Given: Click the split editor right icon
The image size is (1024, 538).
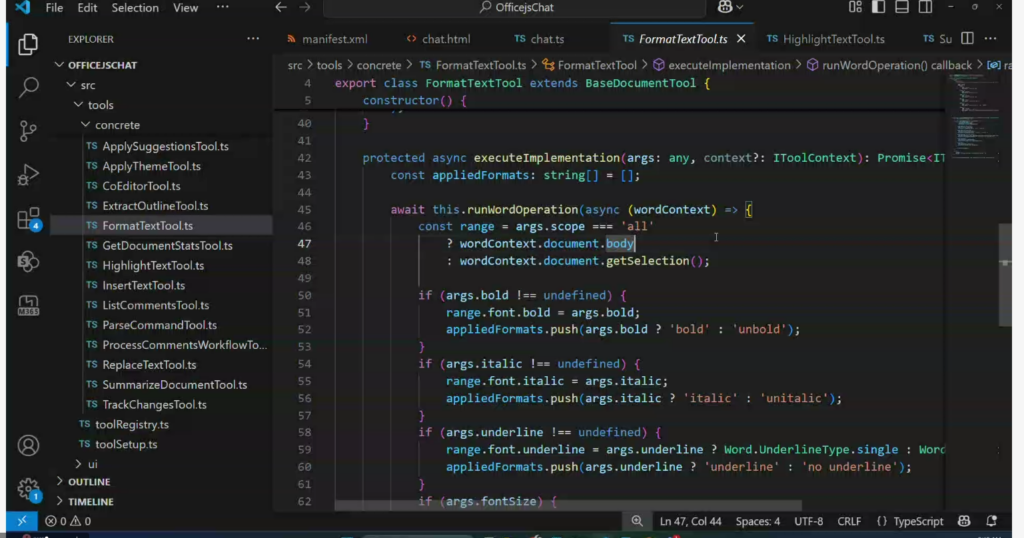Looking at the screenshot, I should (x=967, y=39).
